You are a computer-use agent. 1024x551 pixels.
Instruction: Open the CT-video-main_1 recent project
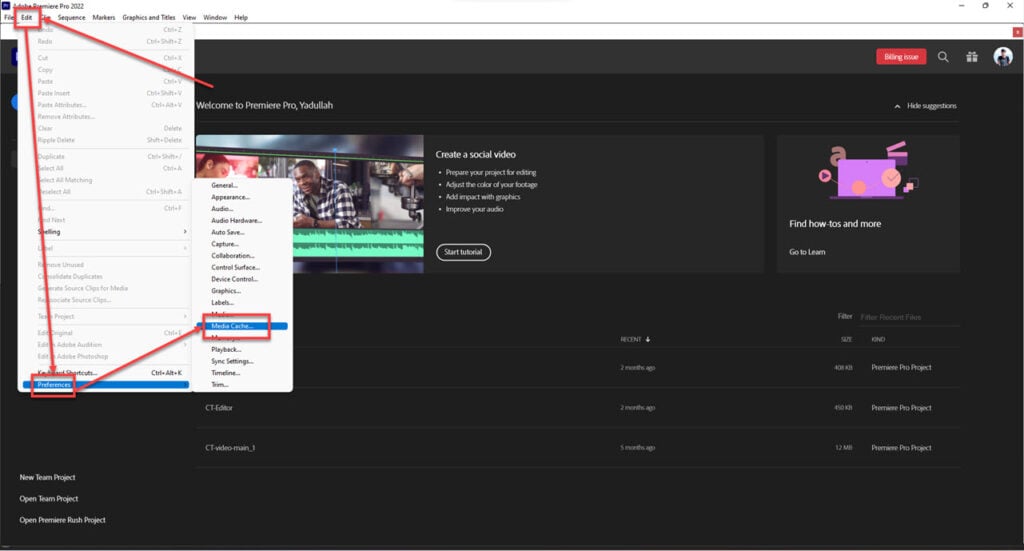[x=230, y=448]
